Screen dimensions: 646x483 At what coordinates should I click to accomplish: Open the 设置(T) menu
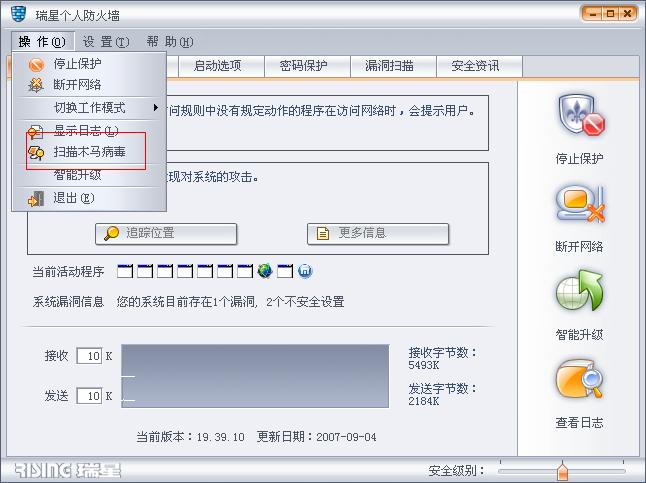click(x=106, y=42)
